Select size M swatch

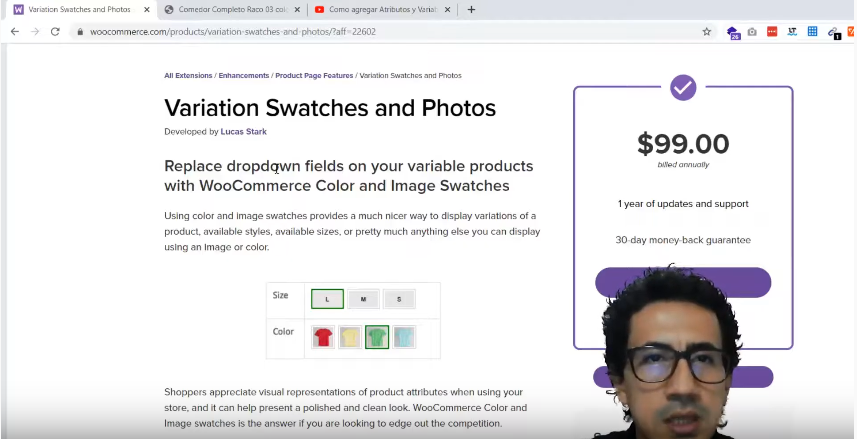(x=363, y=299)
